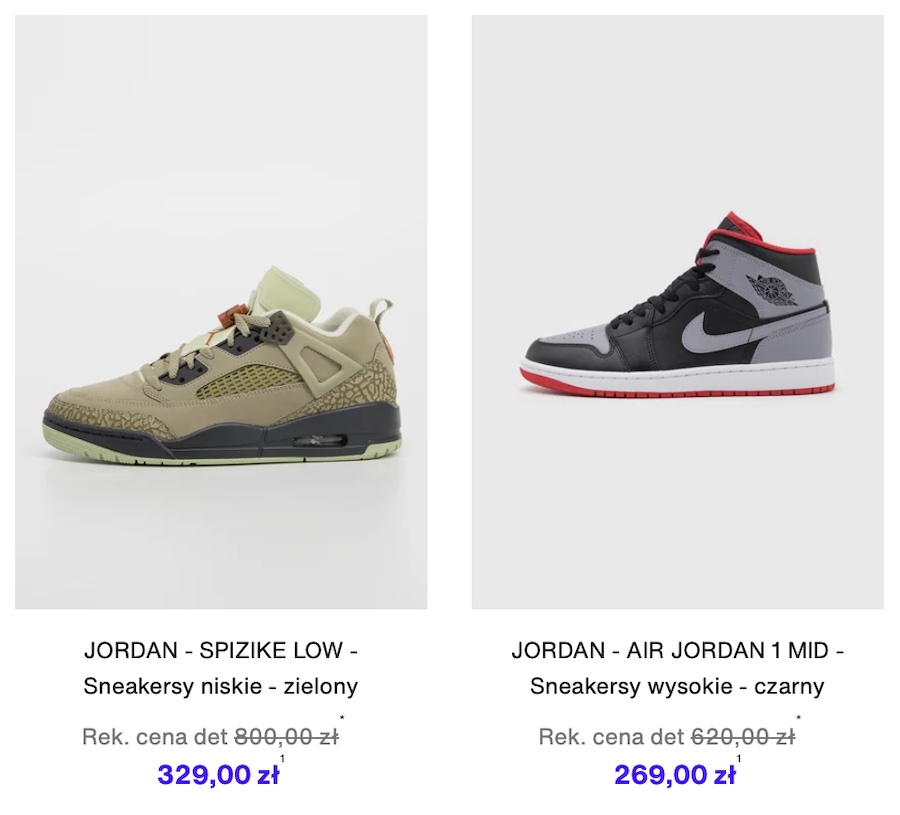The height and width of the screenshot is (815, 900).
Task: Open the Spizike Low sneaker product image
Action: [221, 312]
